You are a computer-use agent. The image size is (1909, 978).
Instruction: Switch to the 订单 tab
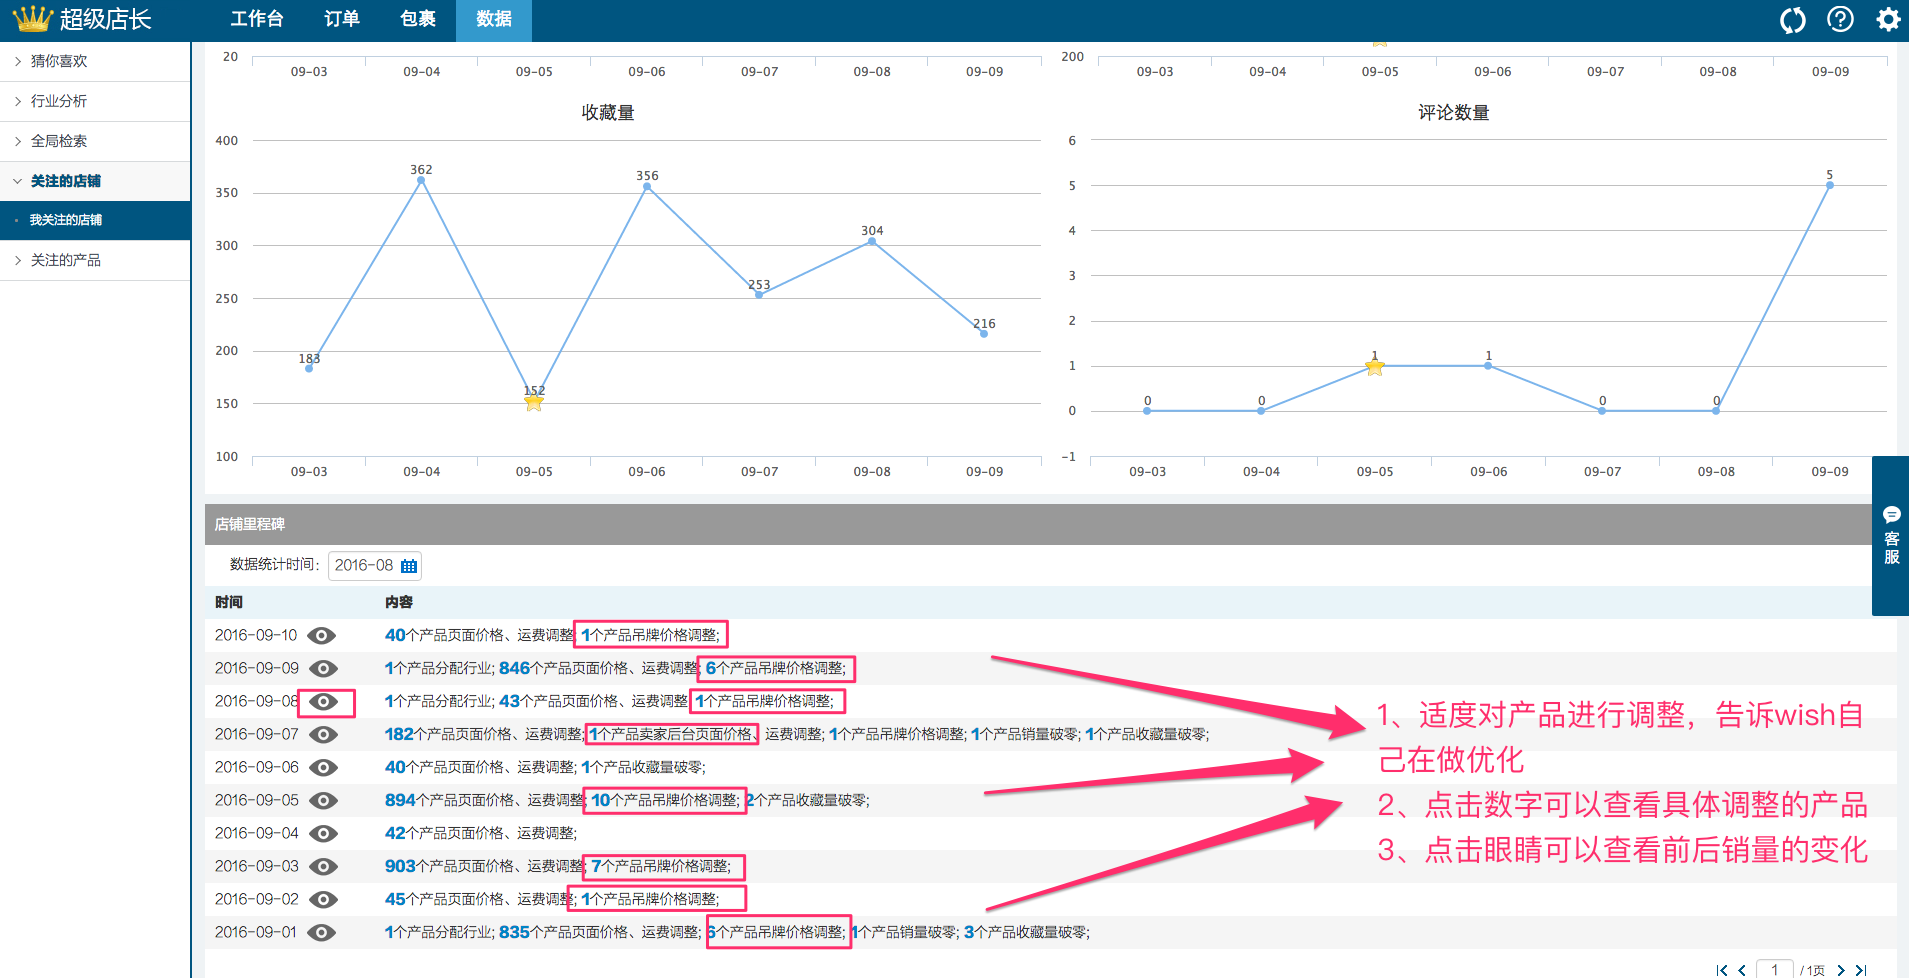click(342, 20)
